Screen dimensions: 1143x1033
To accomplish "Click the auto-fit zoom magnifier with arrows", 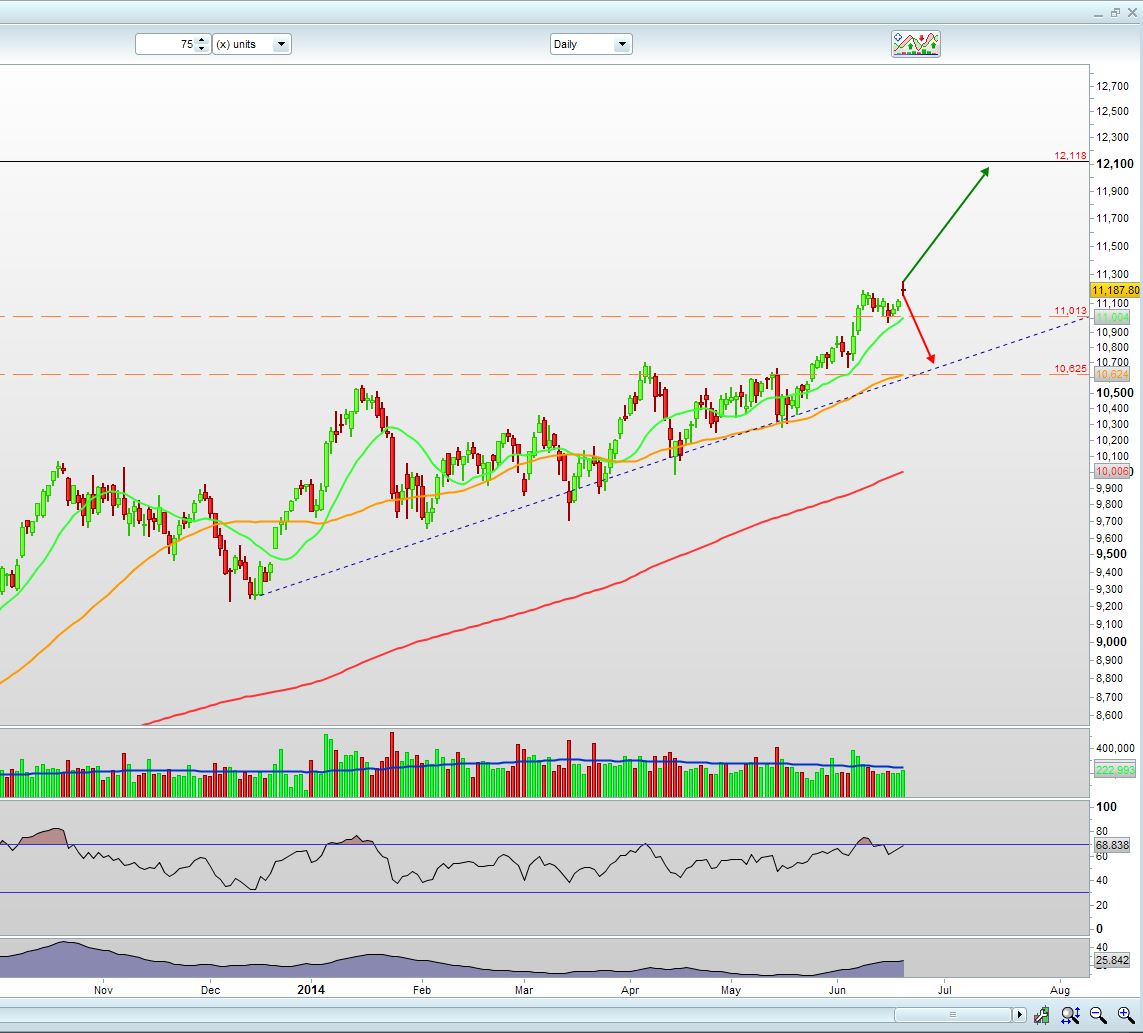I will point(1070,1015).
